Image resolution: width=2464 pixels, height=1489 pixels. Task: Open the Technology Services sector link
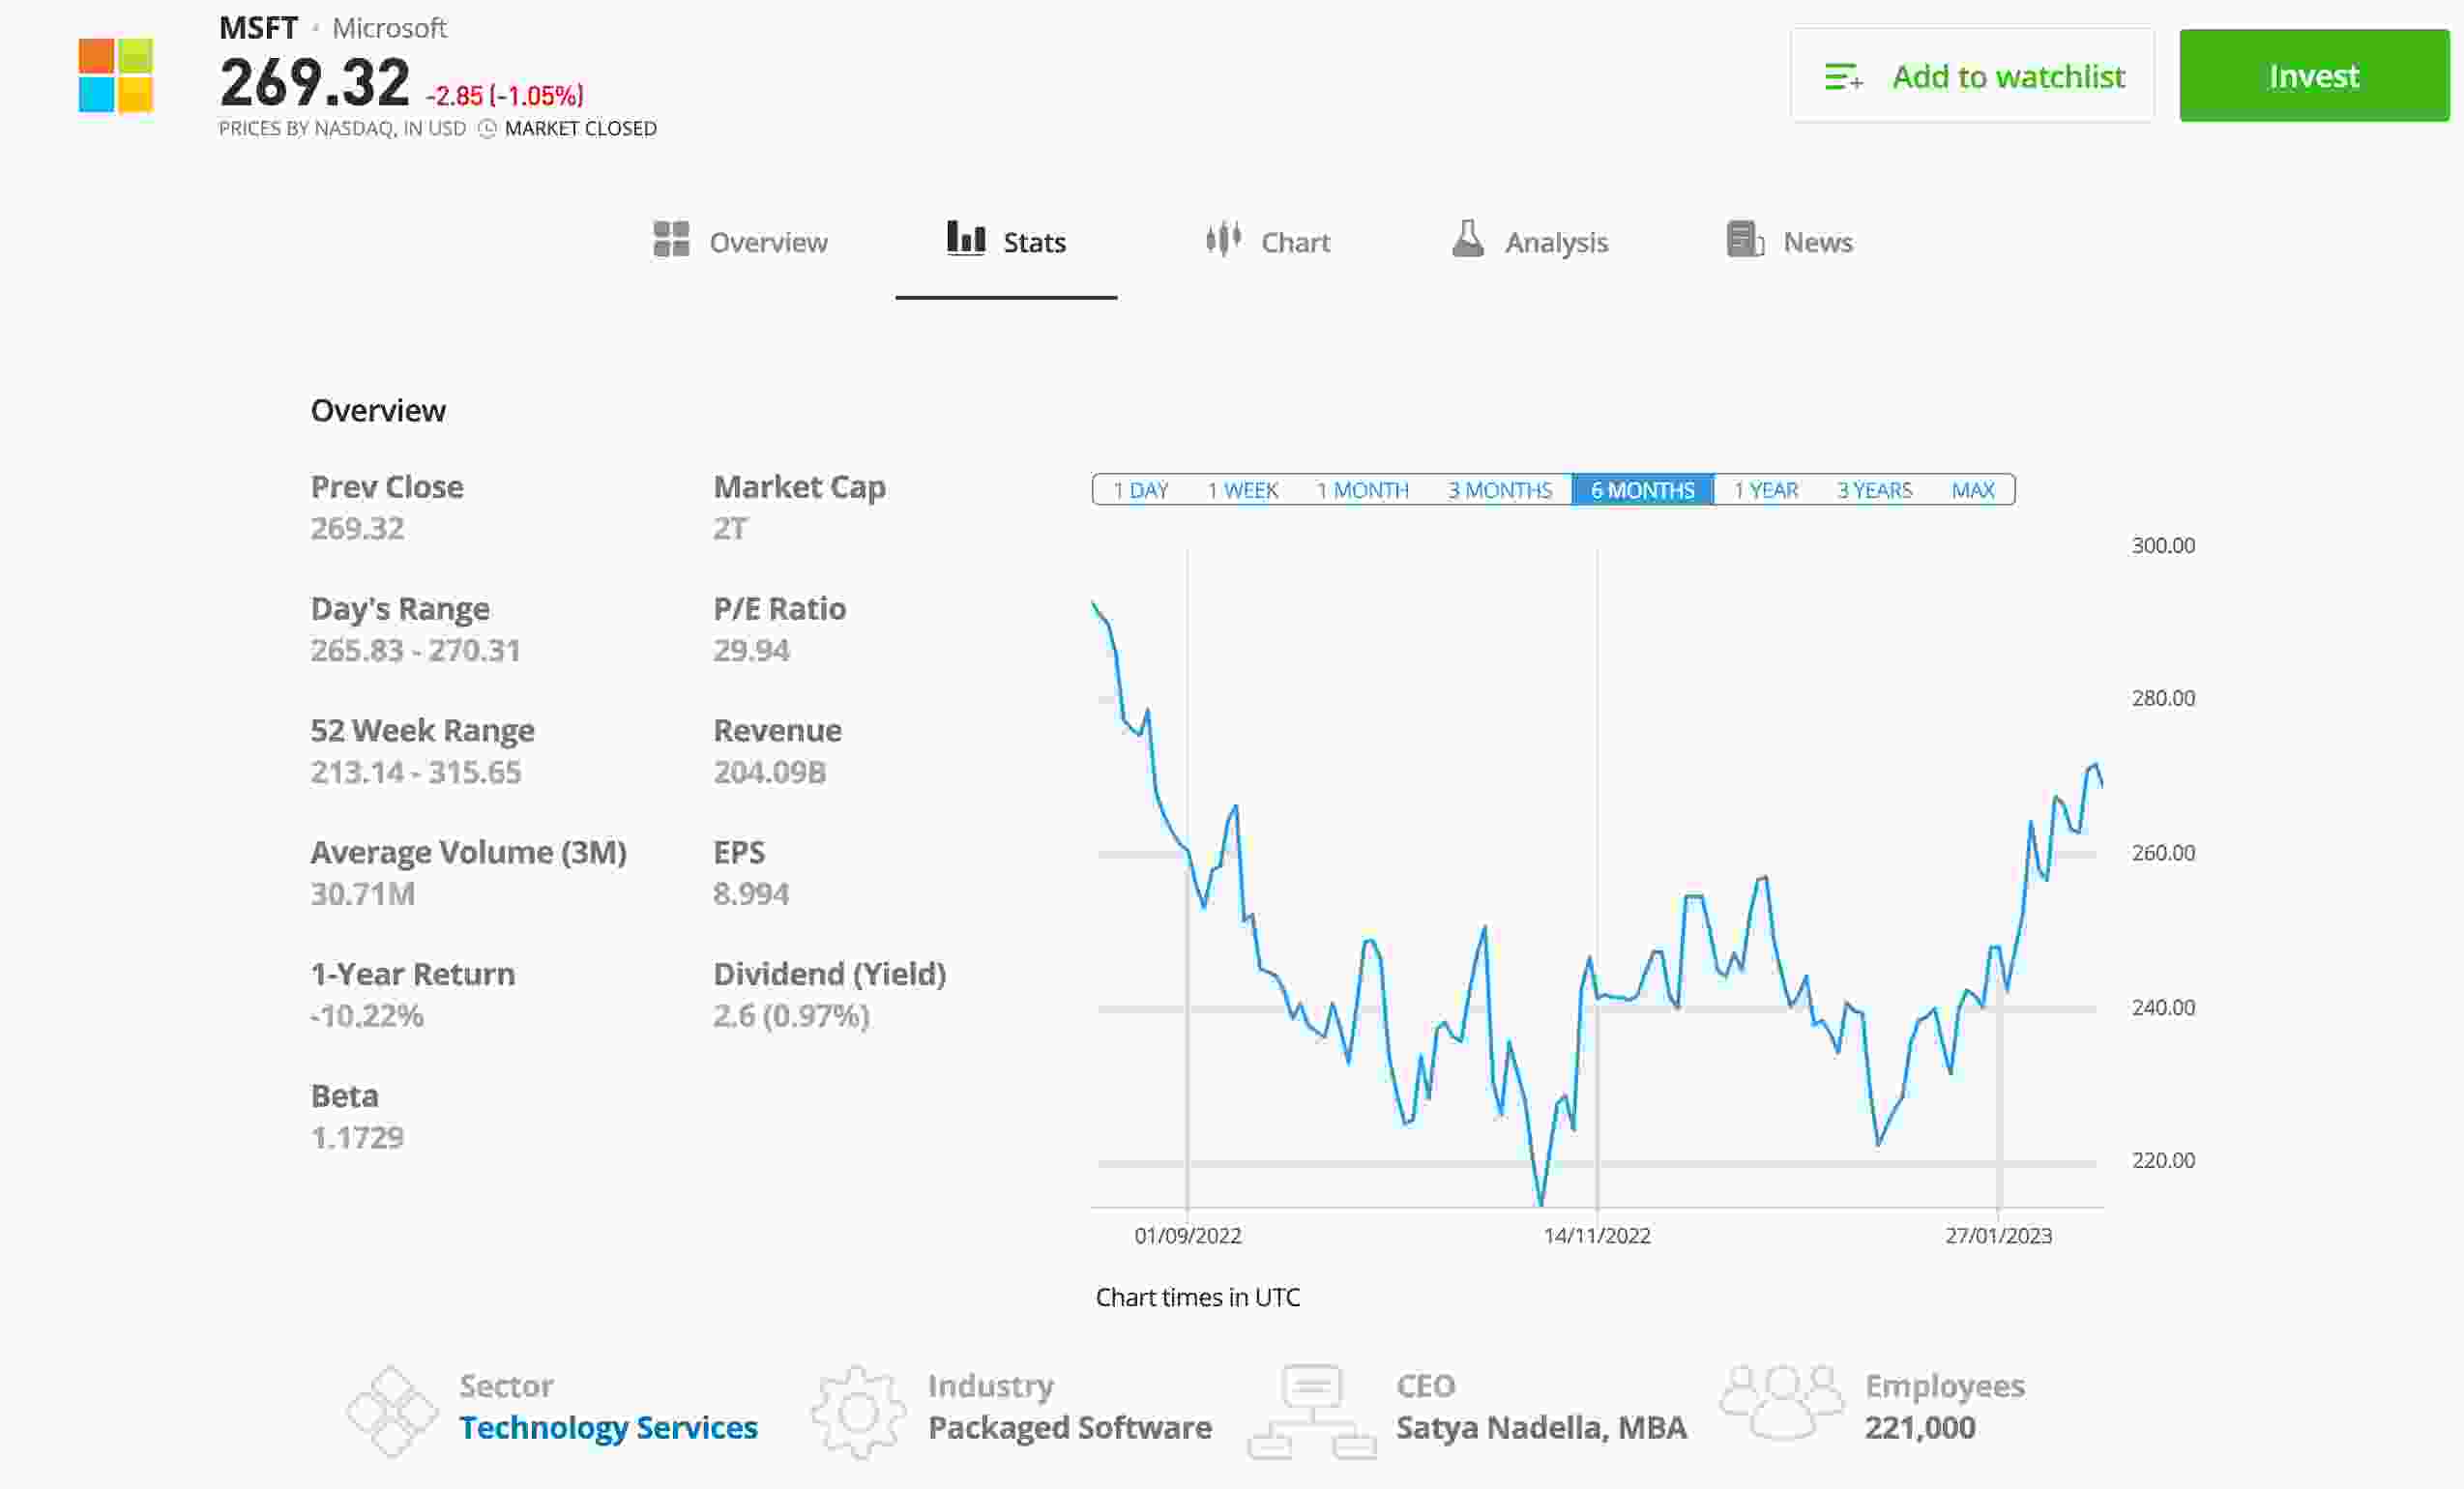(x=608, y=1427)
